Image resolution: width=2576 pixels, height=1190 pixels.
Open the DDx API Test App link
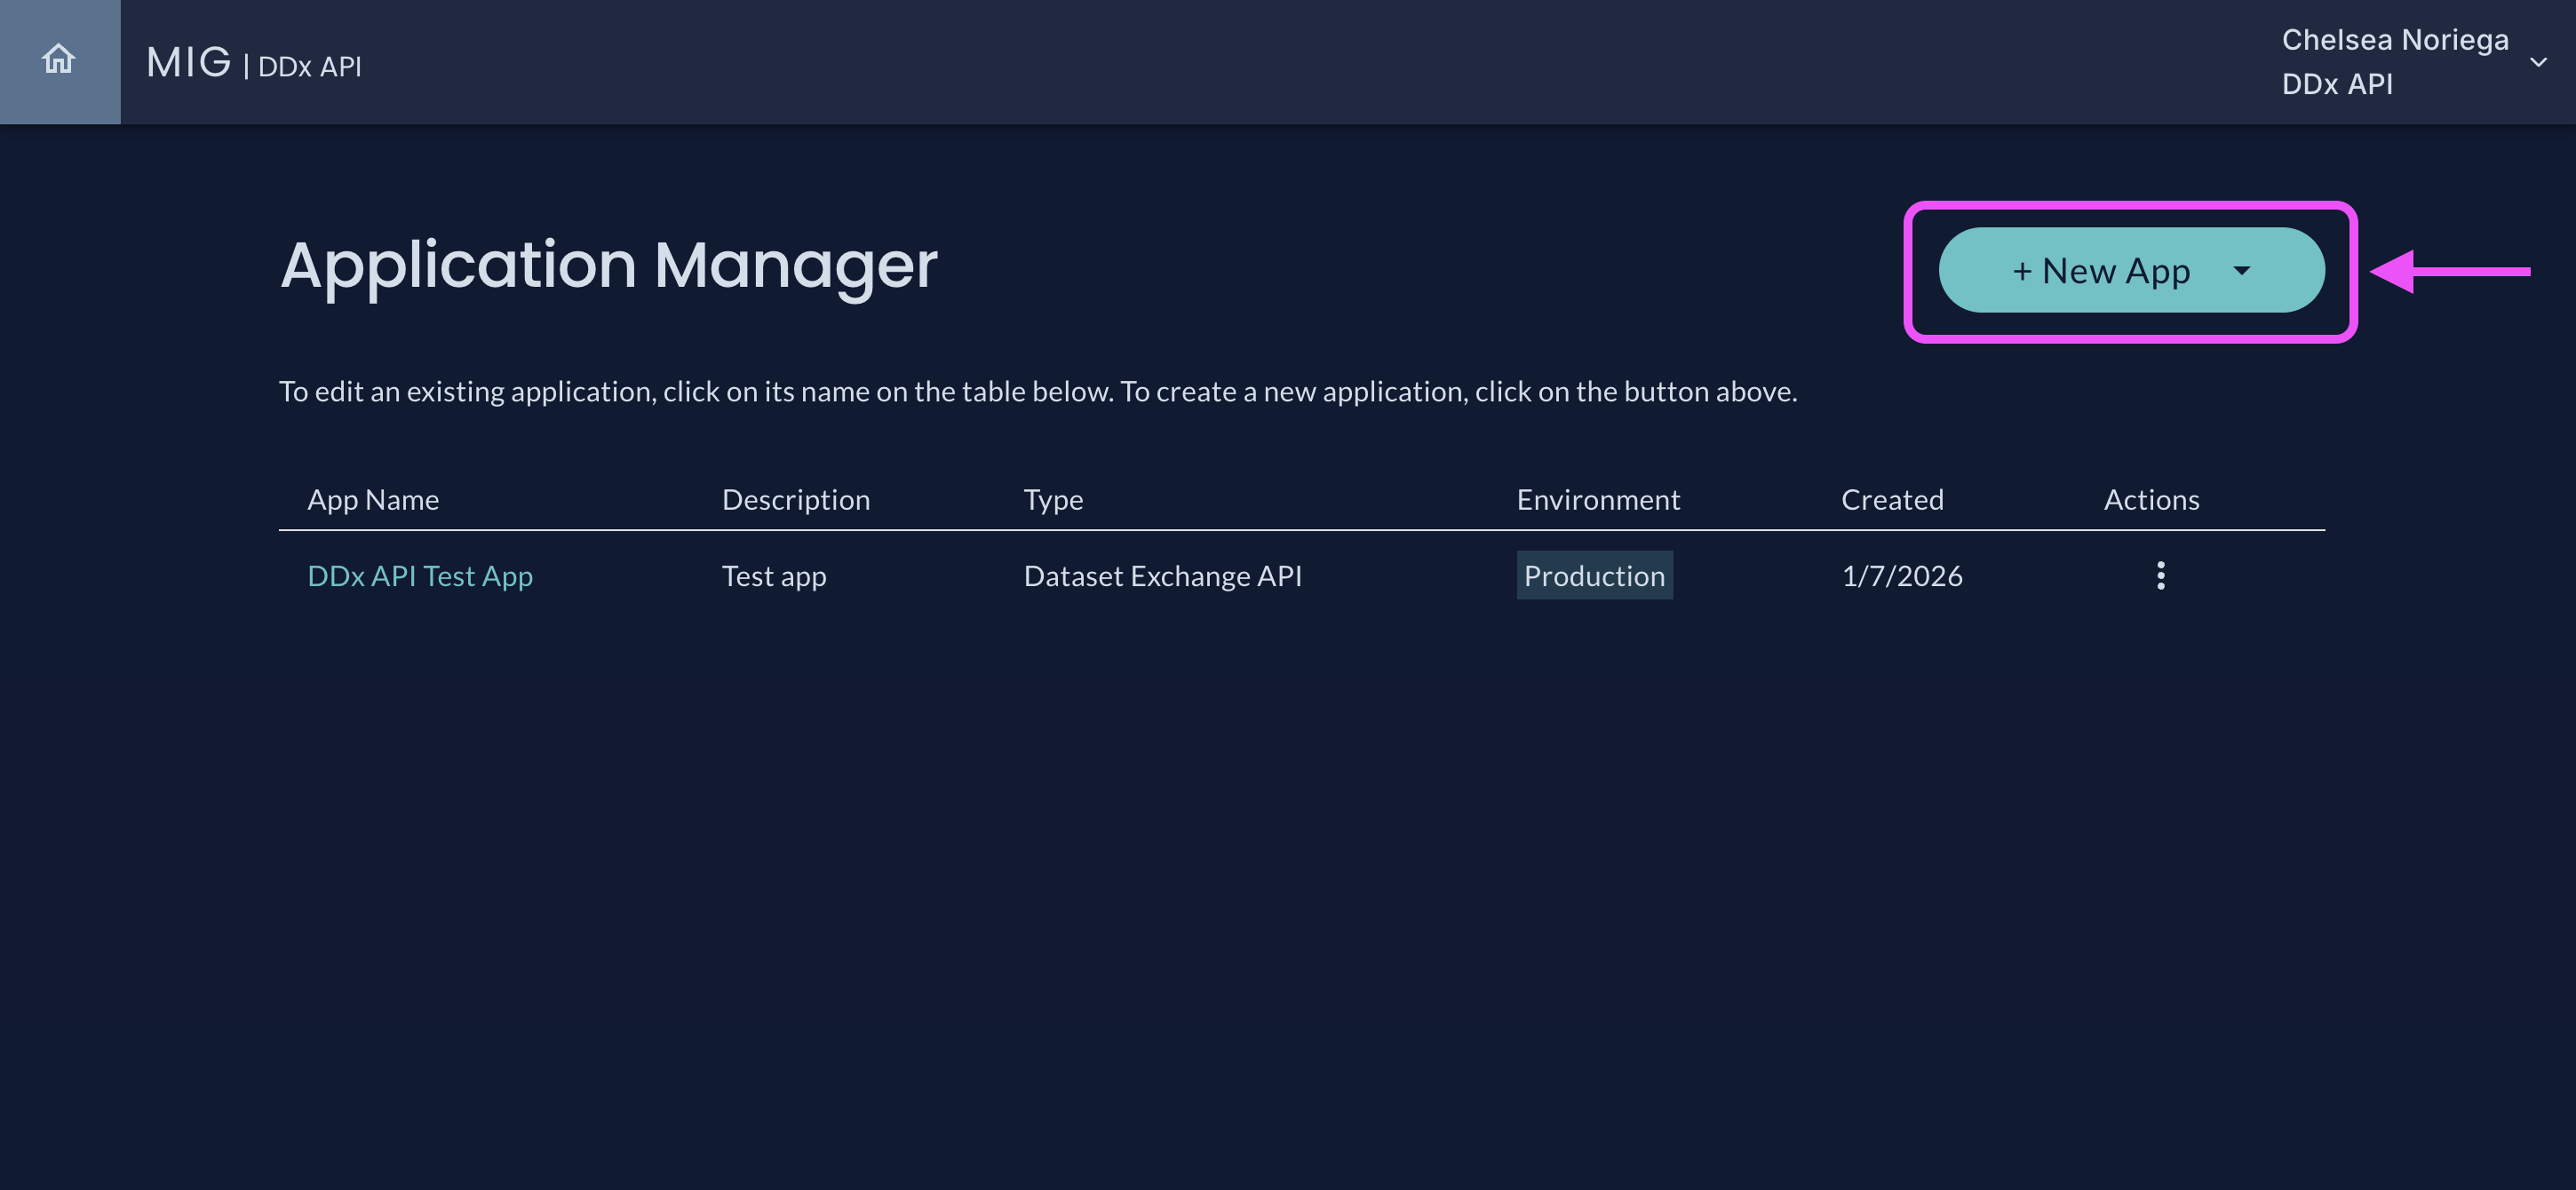(x=420, y=576)
